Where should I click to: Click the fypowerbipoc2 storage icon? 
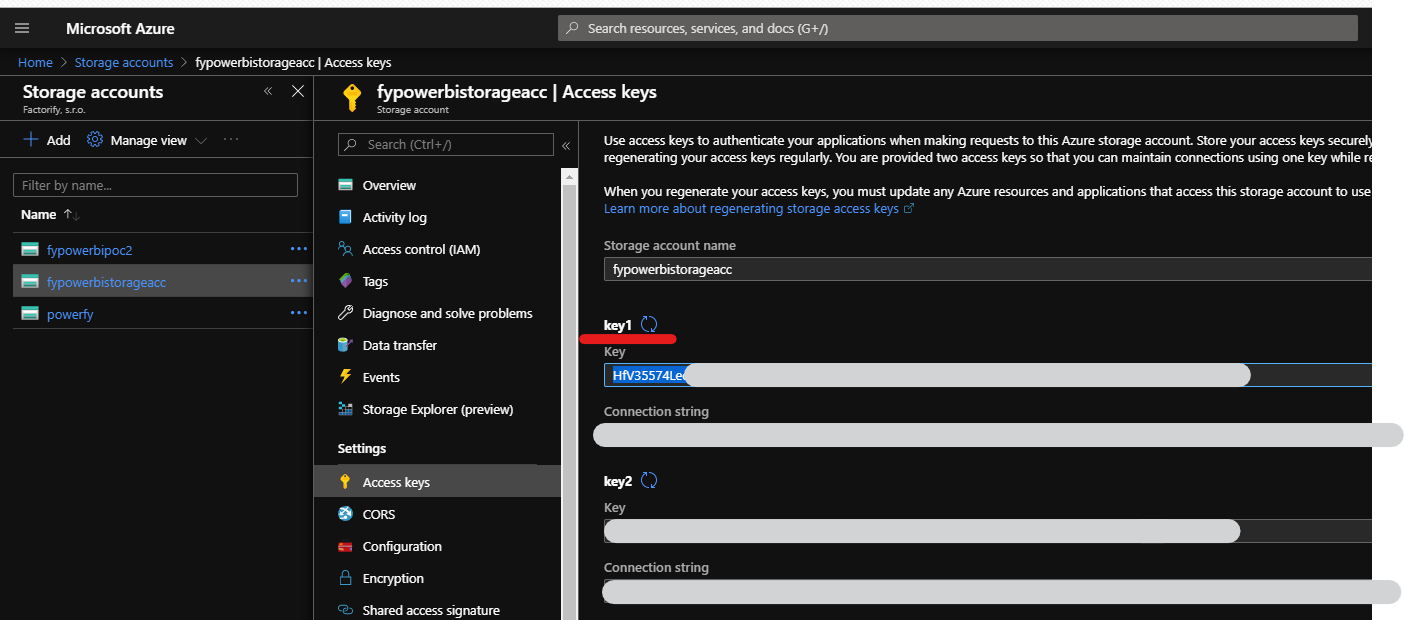point(30,250)
